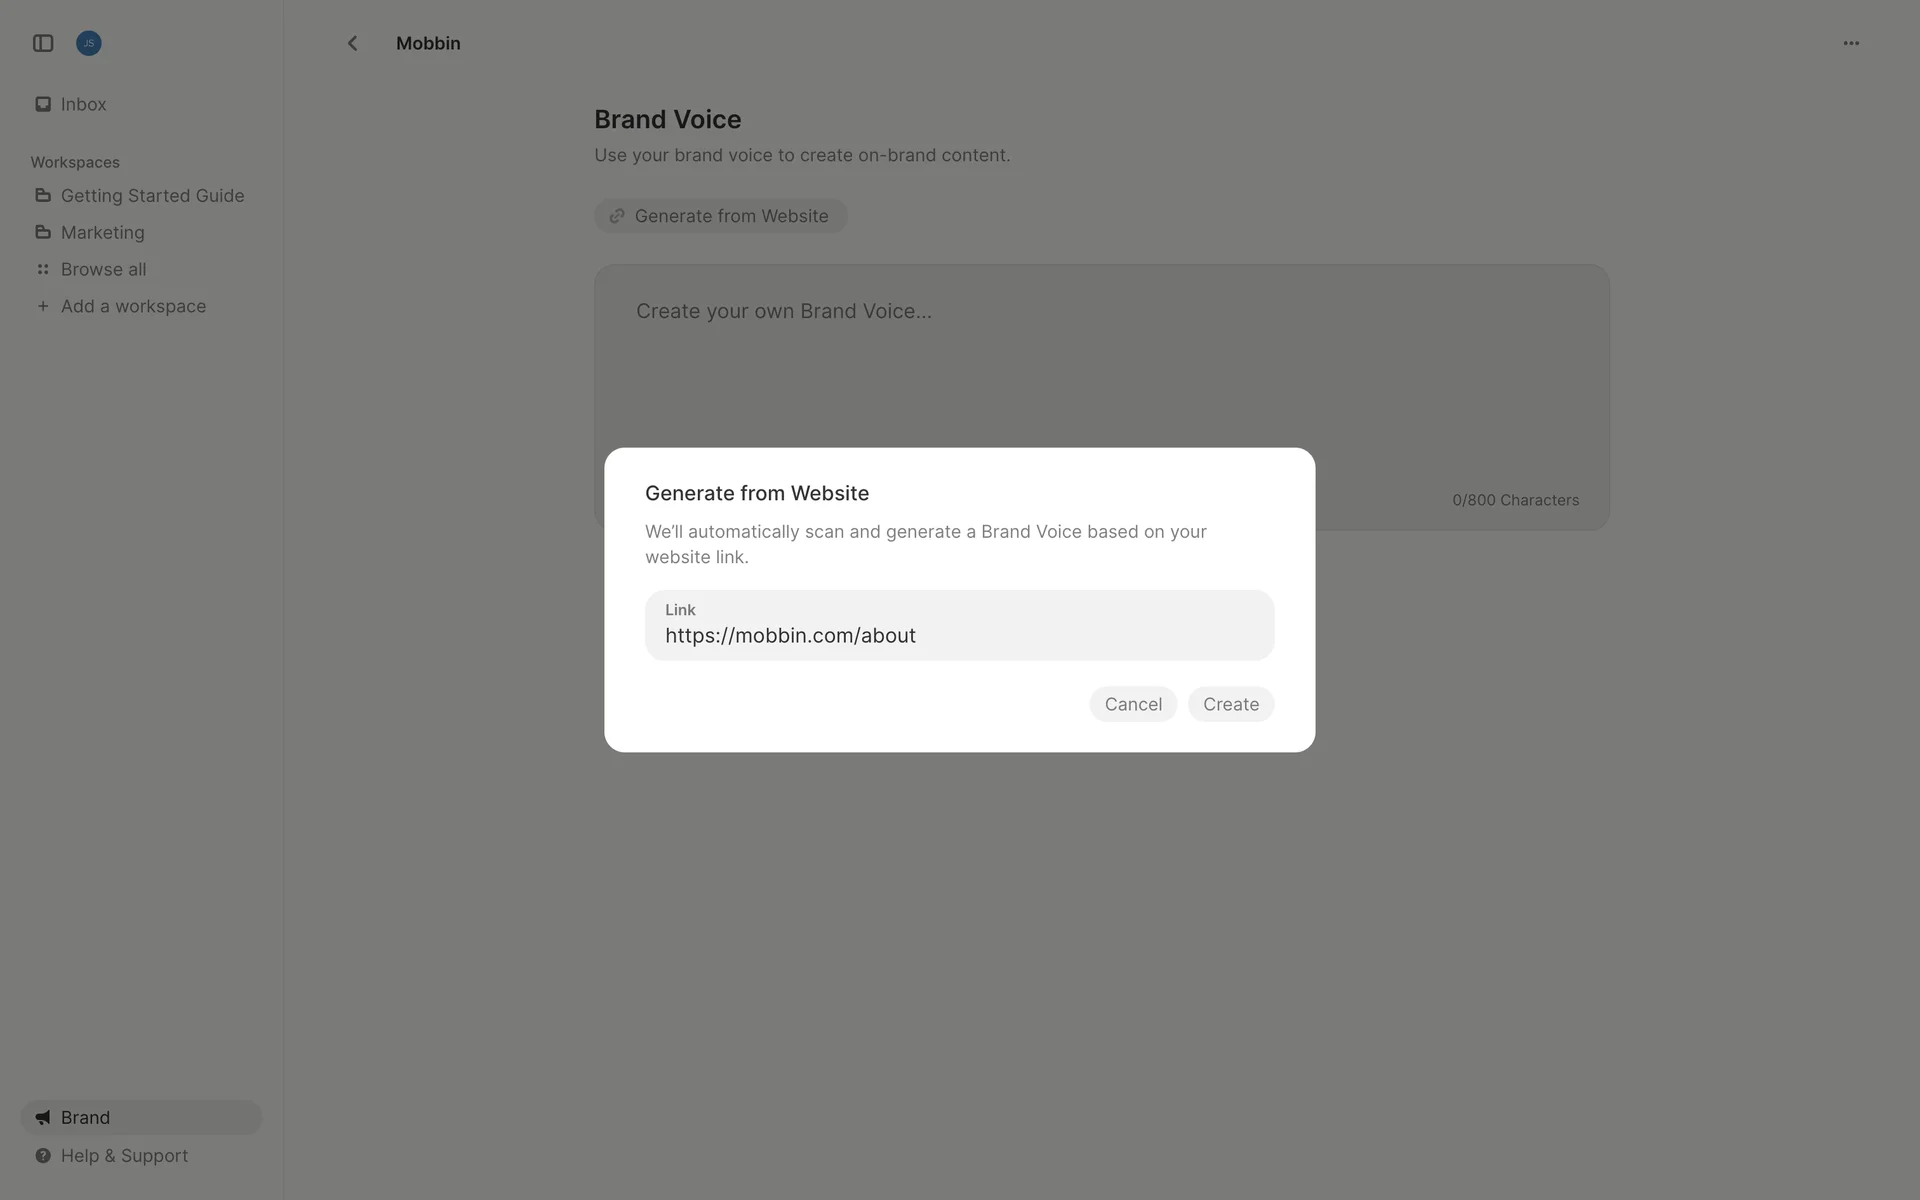Select Marketing workspace in sidebar

click(103, 232)
